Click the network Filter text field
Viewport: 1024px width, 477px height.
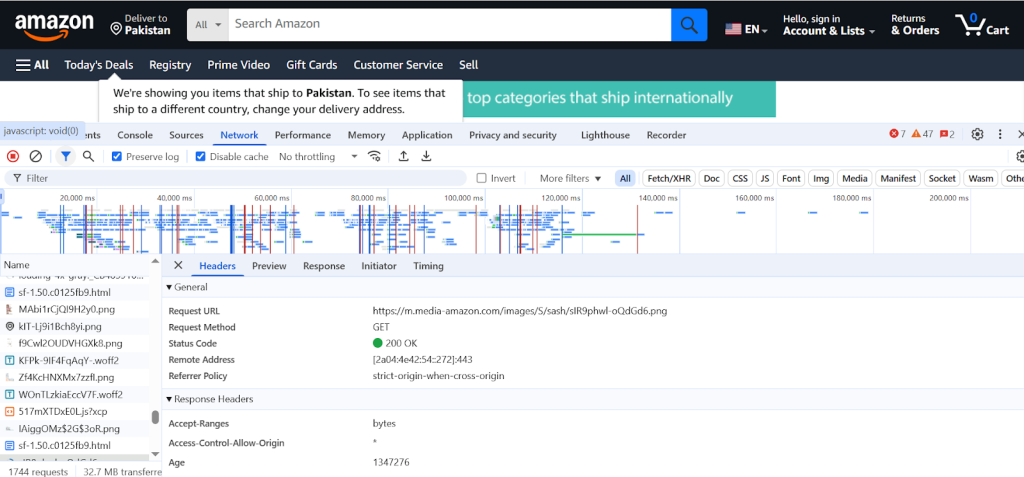[236, 178]
